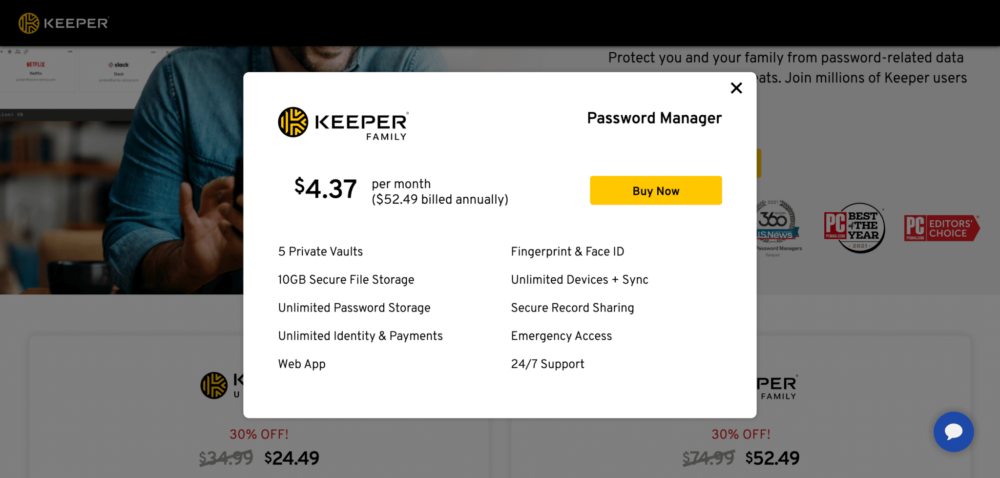Viewport: 1000px width, 478px height.
Task: Click the Fingerprint & Face ID feature
Action: point(567,251)
